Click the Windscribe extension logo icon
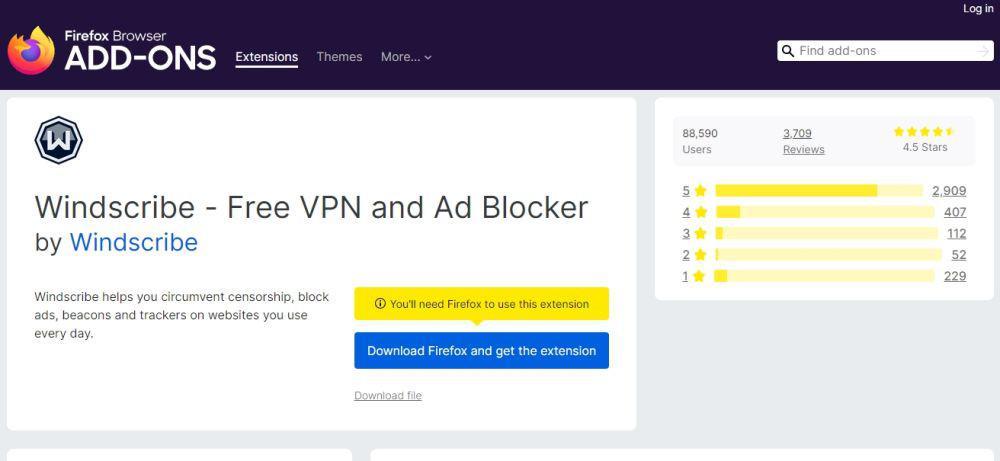The width and height of the screenshot is (1000, 461). click(x=59, y=140)
